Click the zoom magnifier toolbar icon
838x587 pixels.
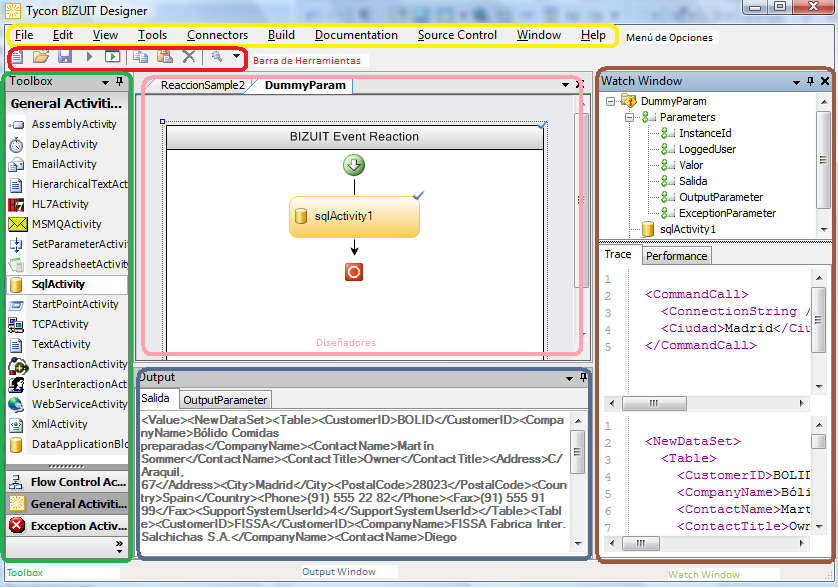(216, 56)
